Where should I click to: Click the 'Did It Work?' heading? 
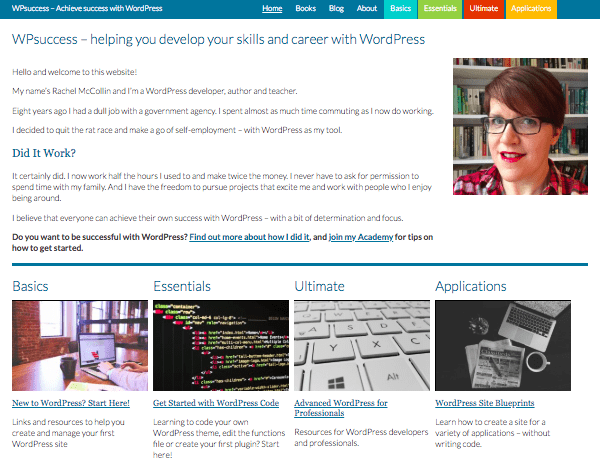(x=44, y=153)
